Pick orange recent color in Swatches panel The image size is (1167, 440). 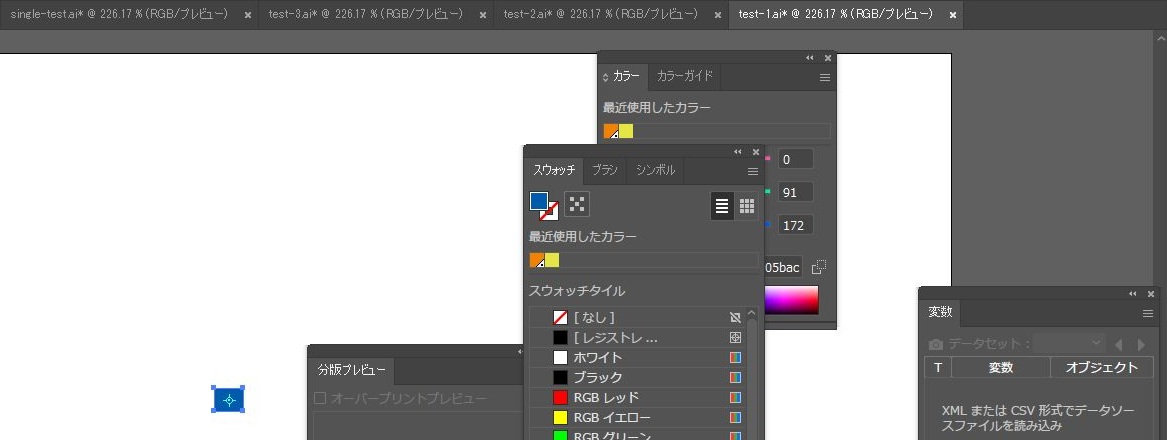pos(537,260)
